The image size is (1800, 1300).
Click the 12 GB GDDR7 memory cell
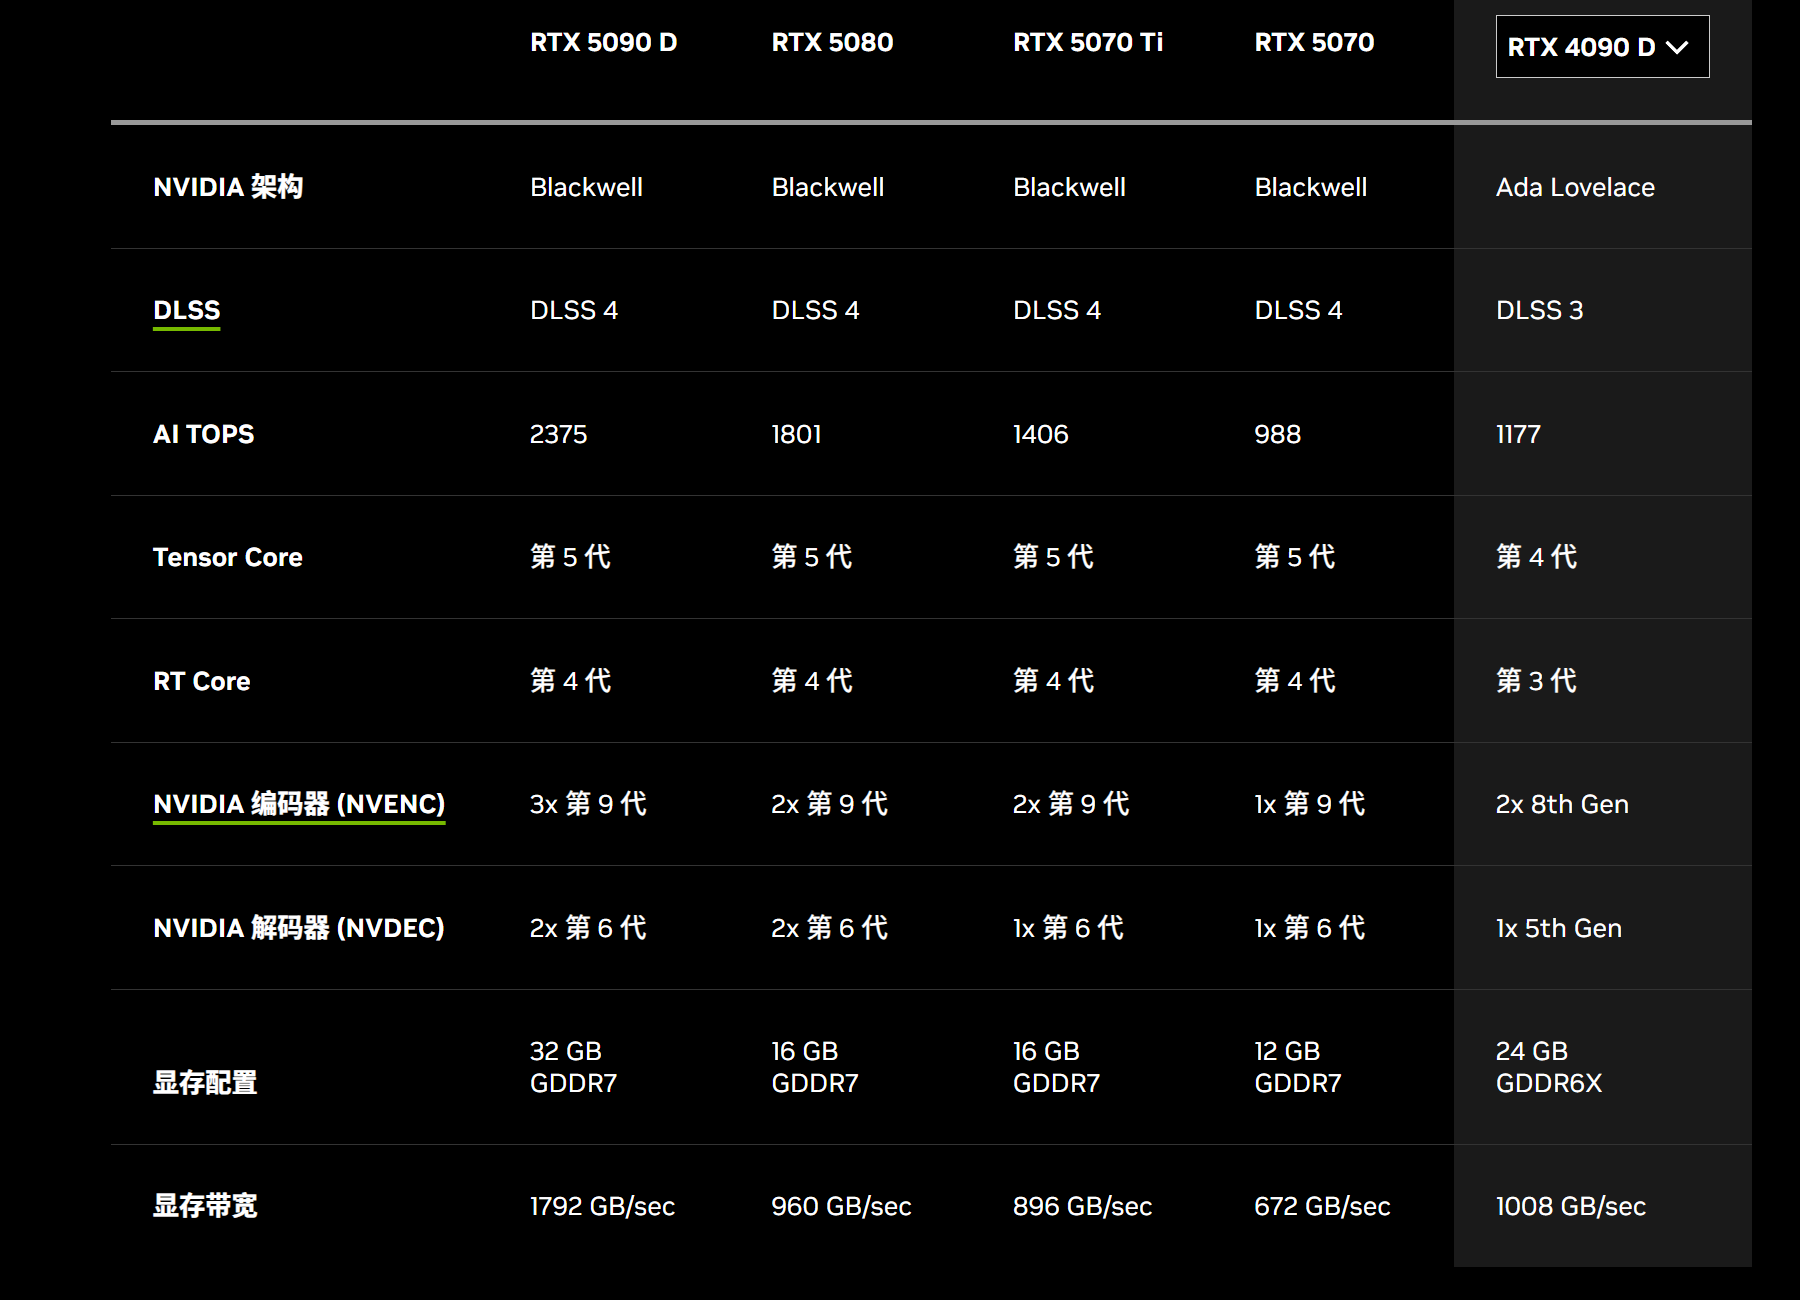[1298, 1067]
